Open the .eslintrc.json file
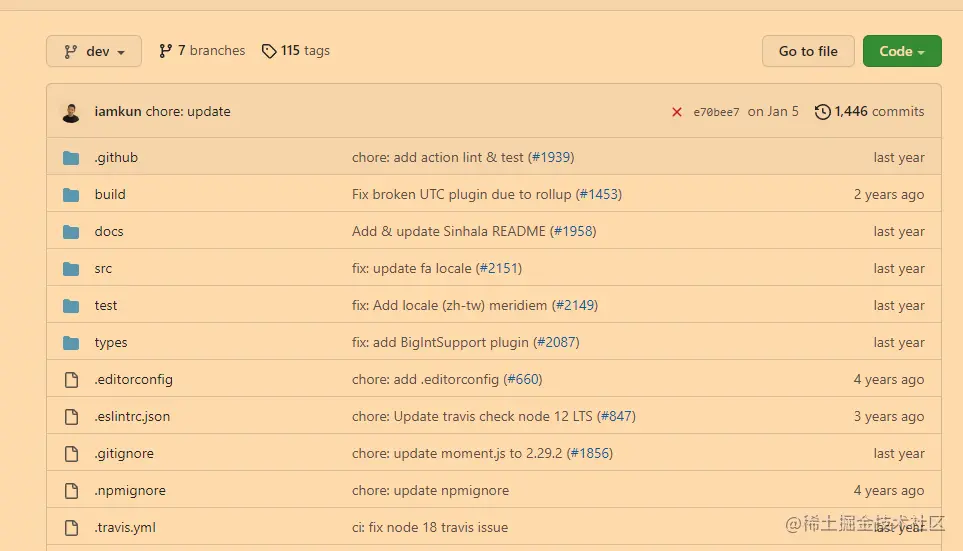 click(132, 417)
